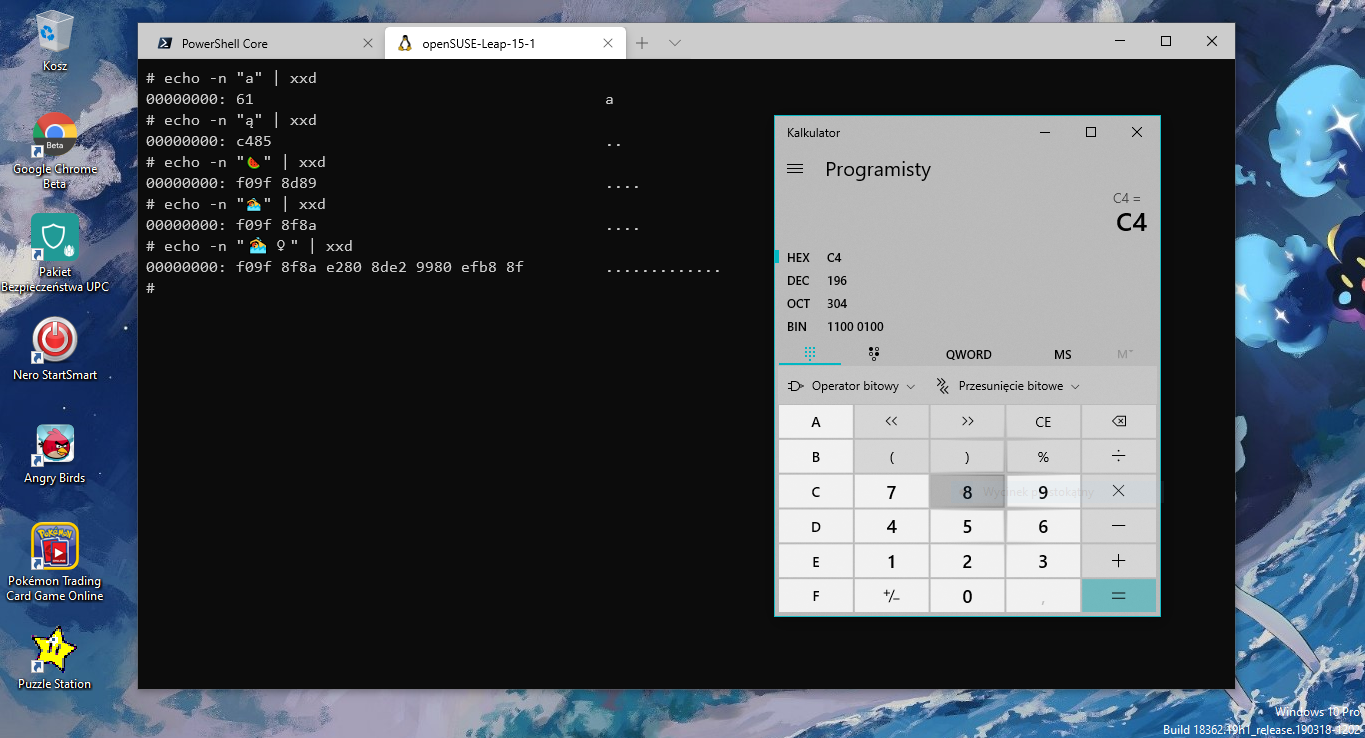Click the 5 key in Calculator
1365x738 pixels.
(x=967, y=526)
